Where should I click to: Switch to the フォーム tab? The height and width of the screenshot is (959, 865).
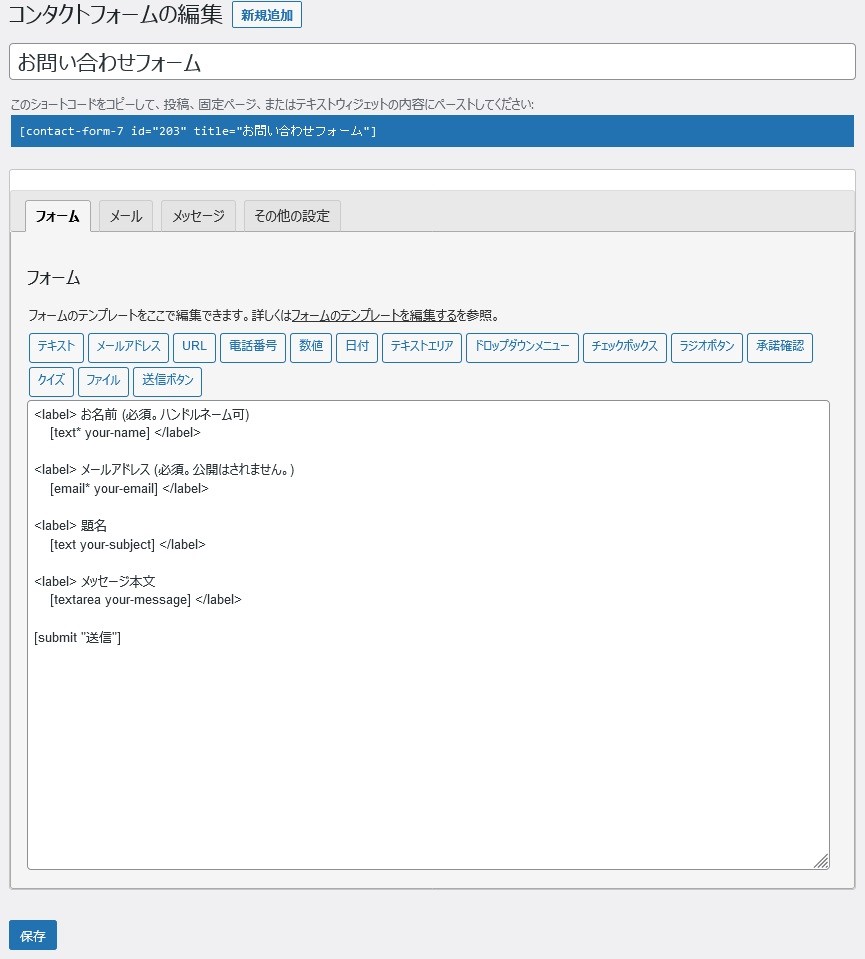(58, 216)
